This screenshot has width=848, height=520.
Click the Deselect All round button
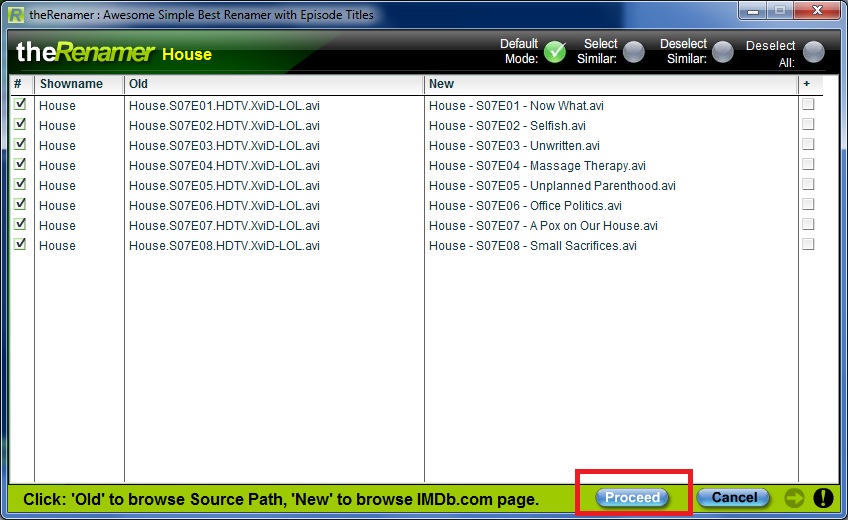coord(814,52)
